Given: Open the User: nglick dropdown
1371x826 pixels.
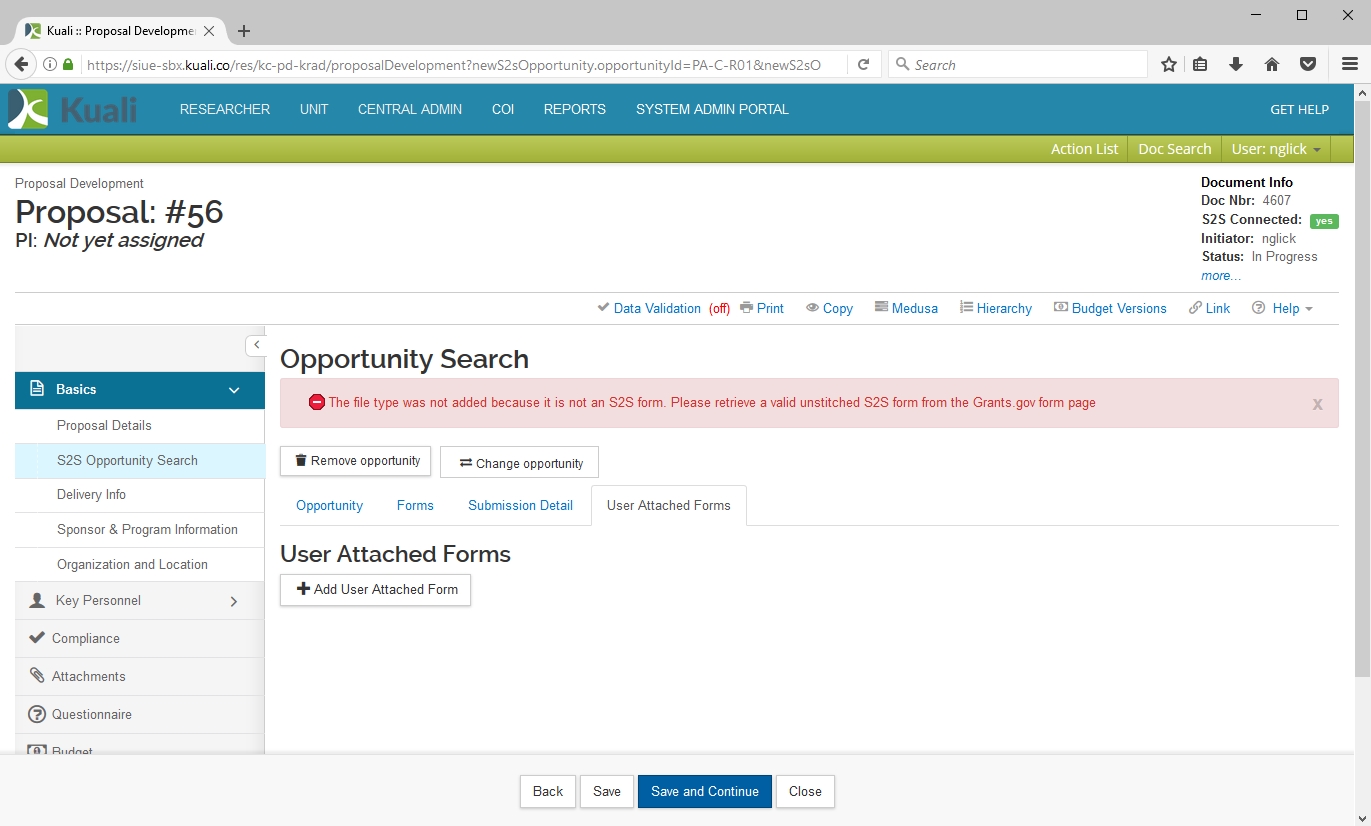Looking at the screenshot, I should point(1276,149).
